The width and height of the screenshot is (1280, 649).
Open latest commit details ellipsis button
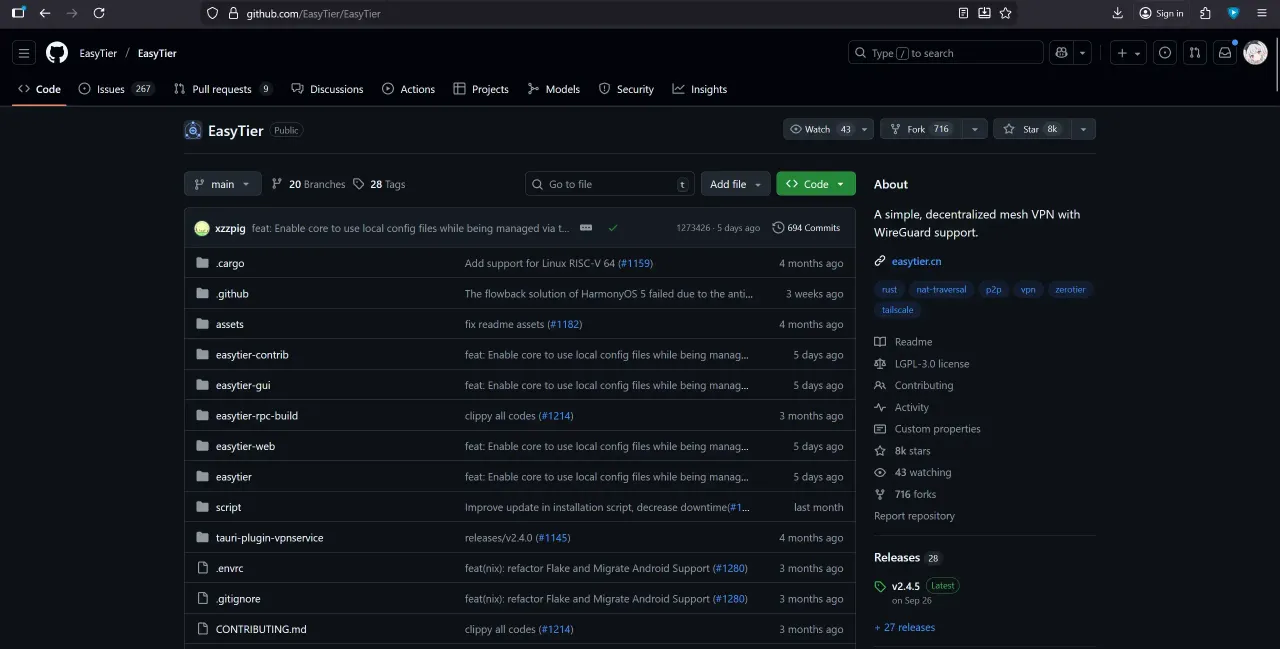[586, 228]
